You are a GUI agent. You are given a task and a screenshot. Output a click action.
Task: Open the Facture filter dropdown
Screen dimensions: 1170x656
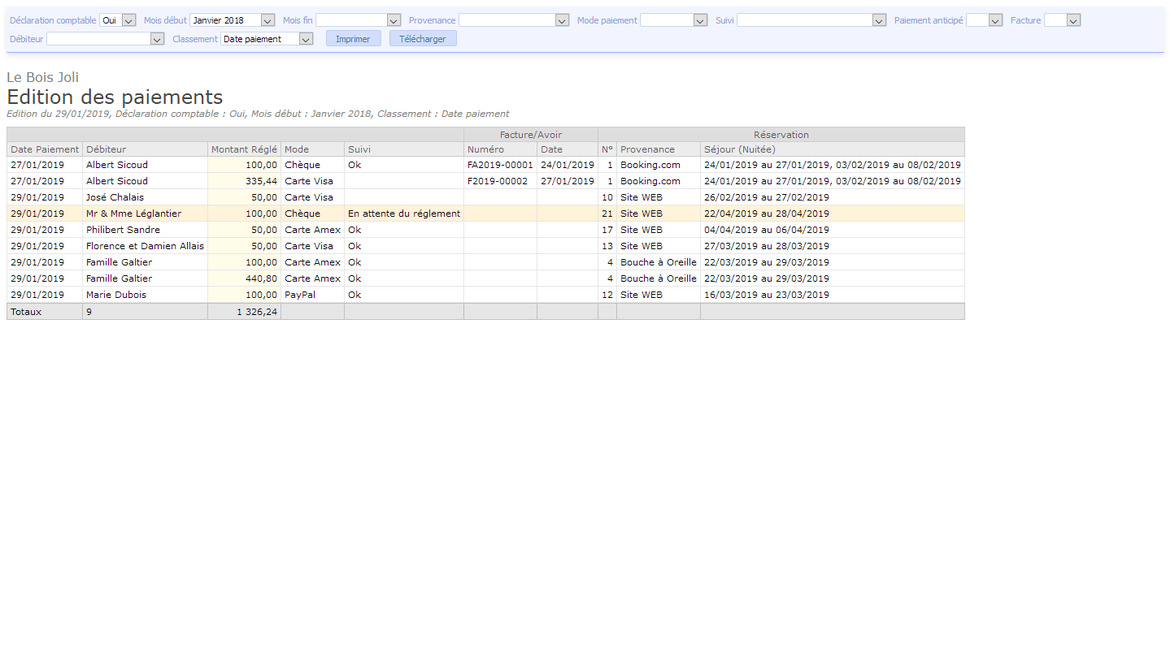[x=1062, y=20]
